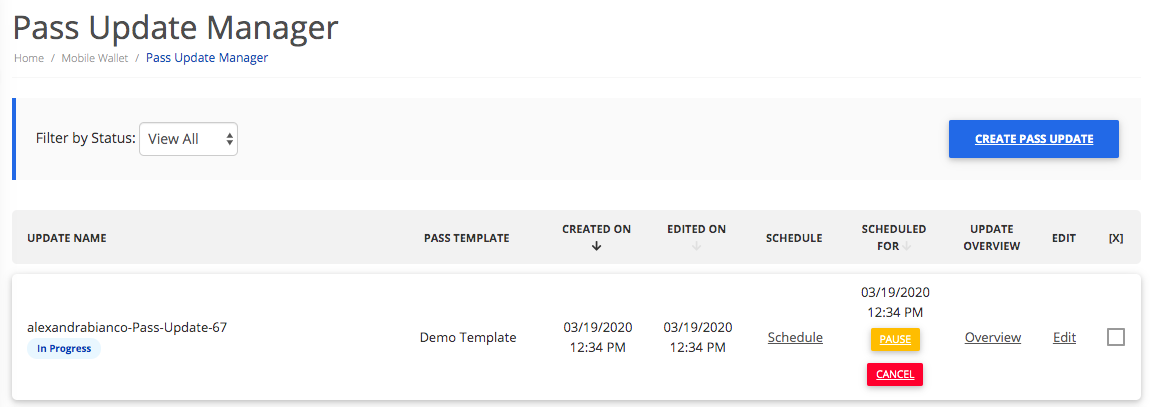
Task: Click the Demo Template cell
Action: tap(468, 337)
